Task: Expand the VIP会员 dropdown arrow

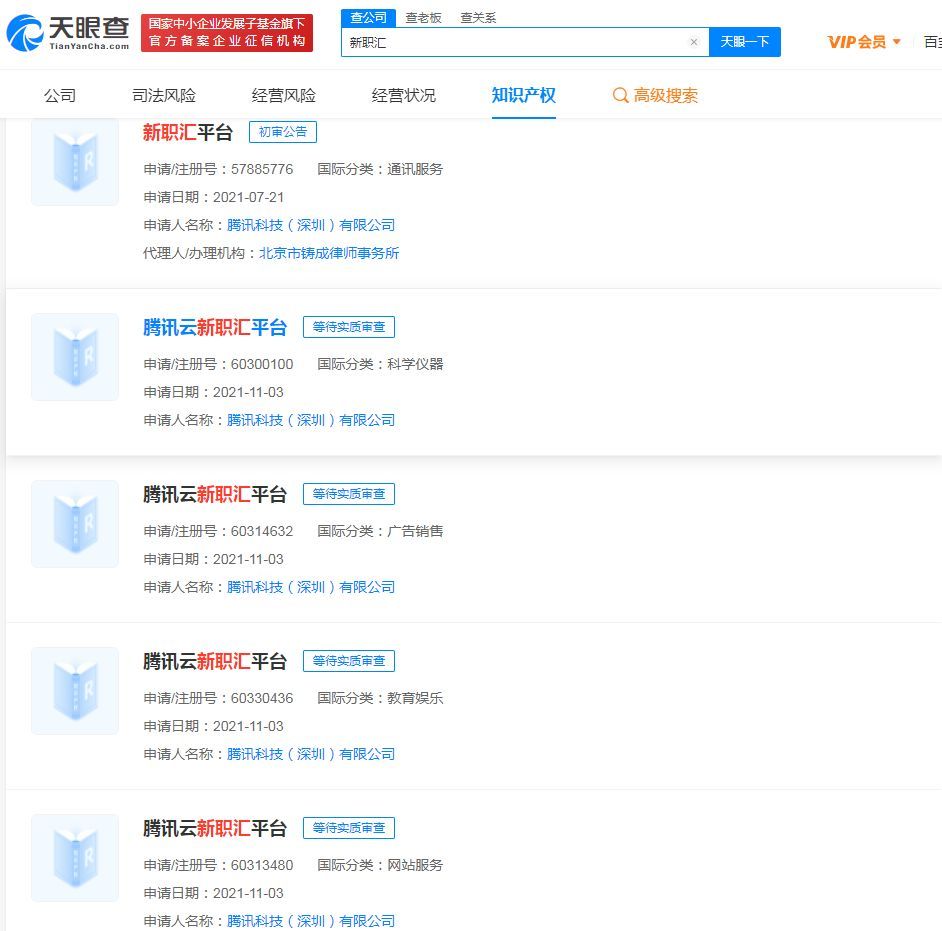Action: coord(896,42)
